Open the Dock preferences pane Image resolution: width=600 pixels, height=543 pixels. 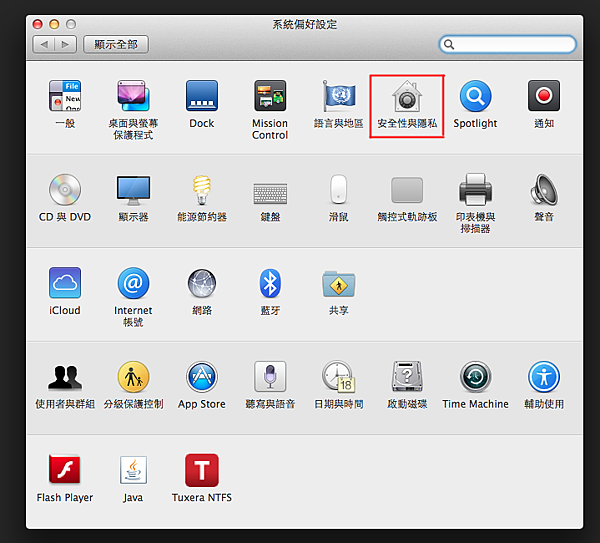pos(202,96)
